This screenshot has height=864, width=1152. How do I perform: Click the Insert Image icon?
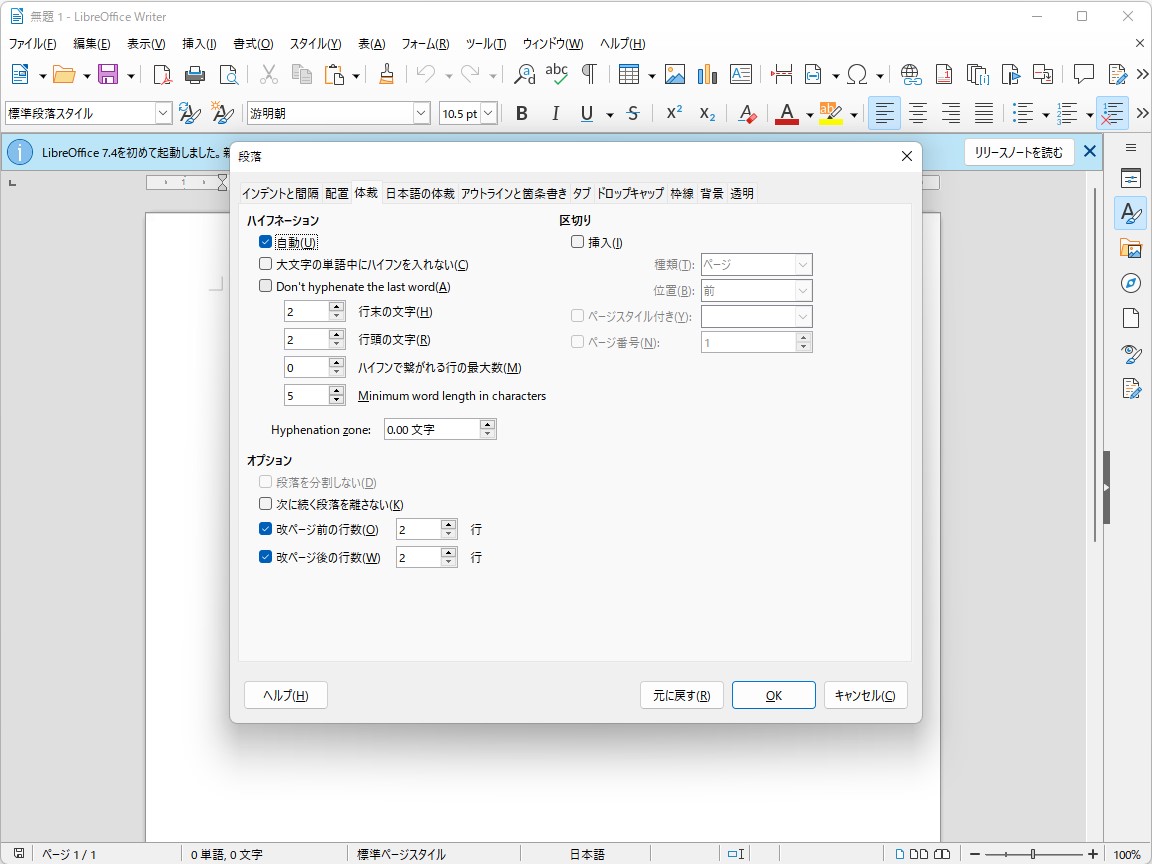(x=674, y=74)
